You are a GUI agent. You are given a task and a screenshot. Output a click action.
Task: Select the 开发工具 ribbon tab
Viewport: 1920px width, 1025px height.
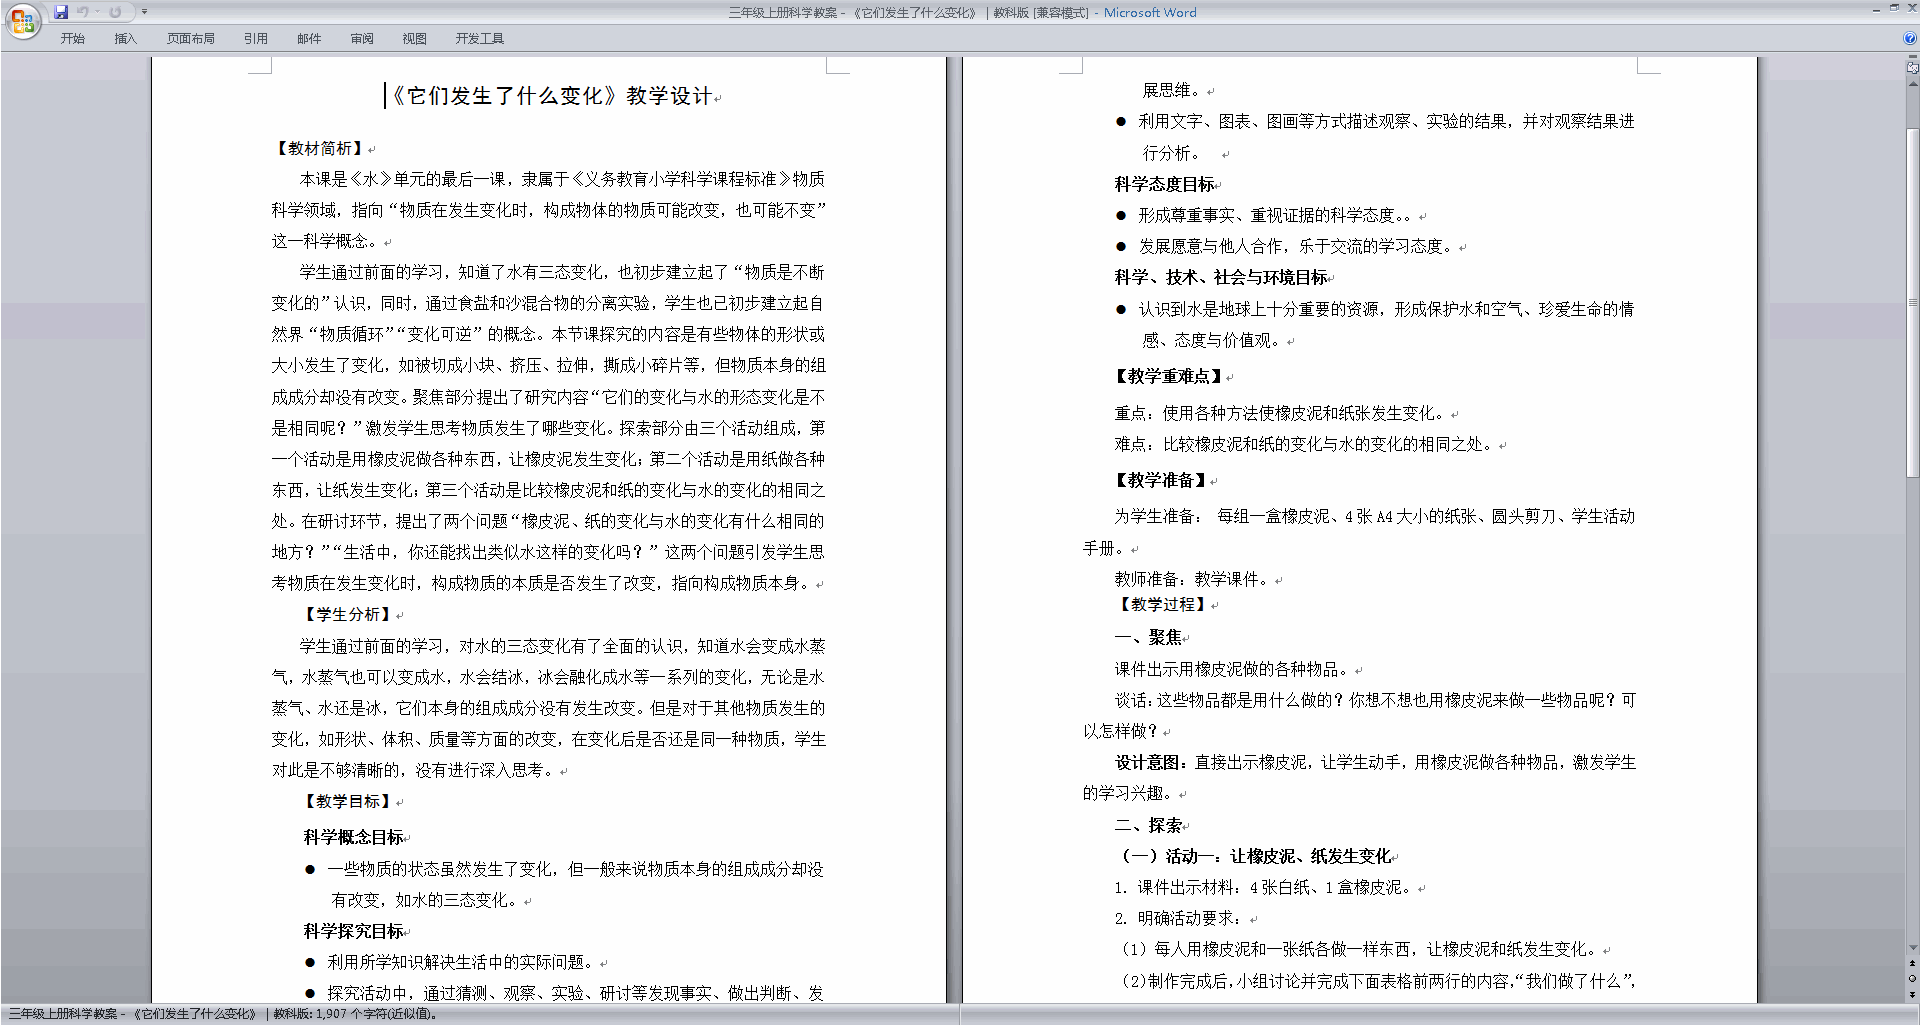coord(480,39)
